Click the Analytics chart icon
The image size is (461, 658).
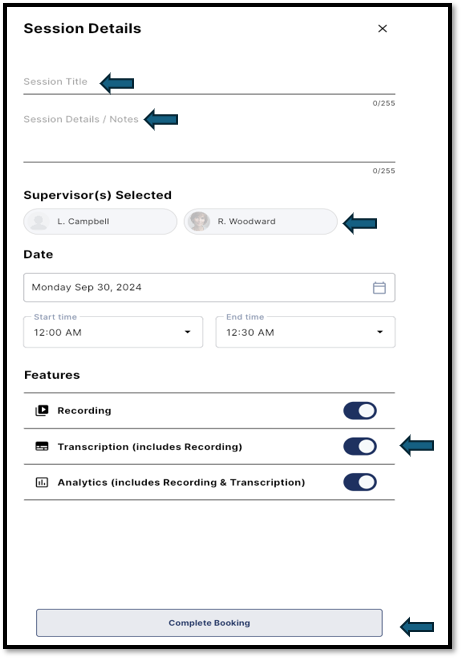coord(42,483)
